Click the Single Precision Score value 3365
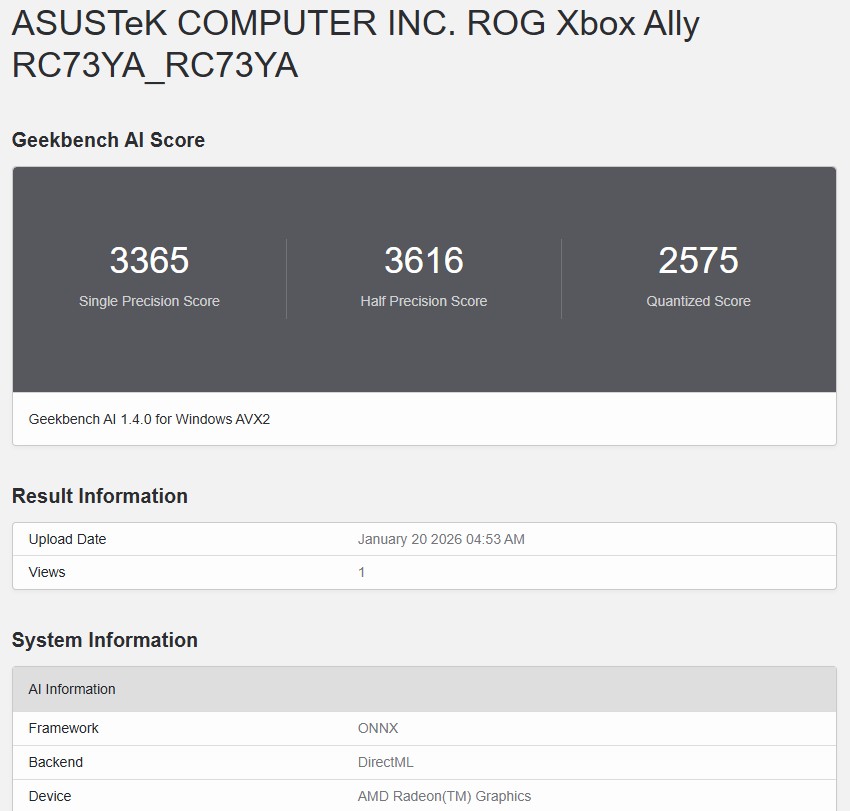This screenshot has height=811, width=850. pyautogui.click(x=149, y=261)
